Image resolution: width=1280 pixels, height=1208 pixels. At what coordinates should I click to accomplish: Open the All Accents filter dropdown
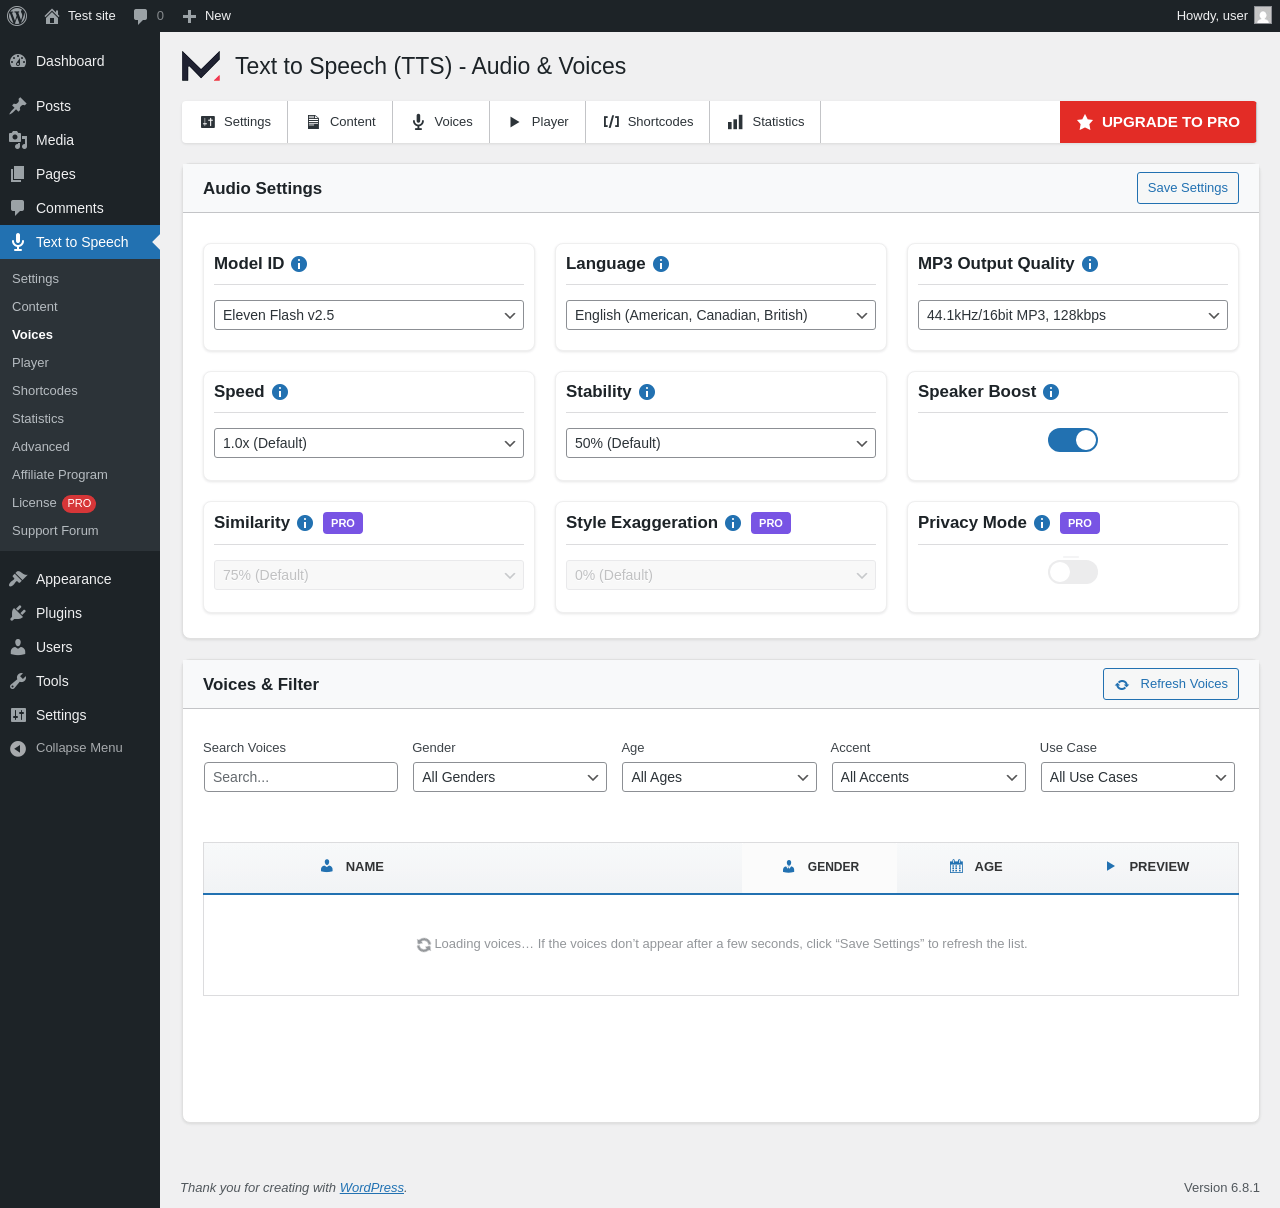pos(929,777)
